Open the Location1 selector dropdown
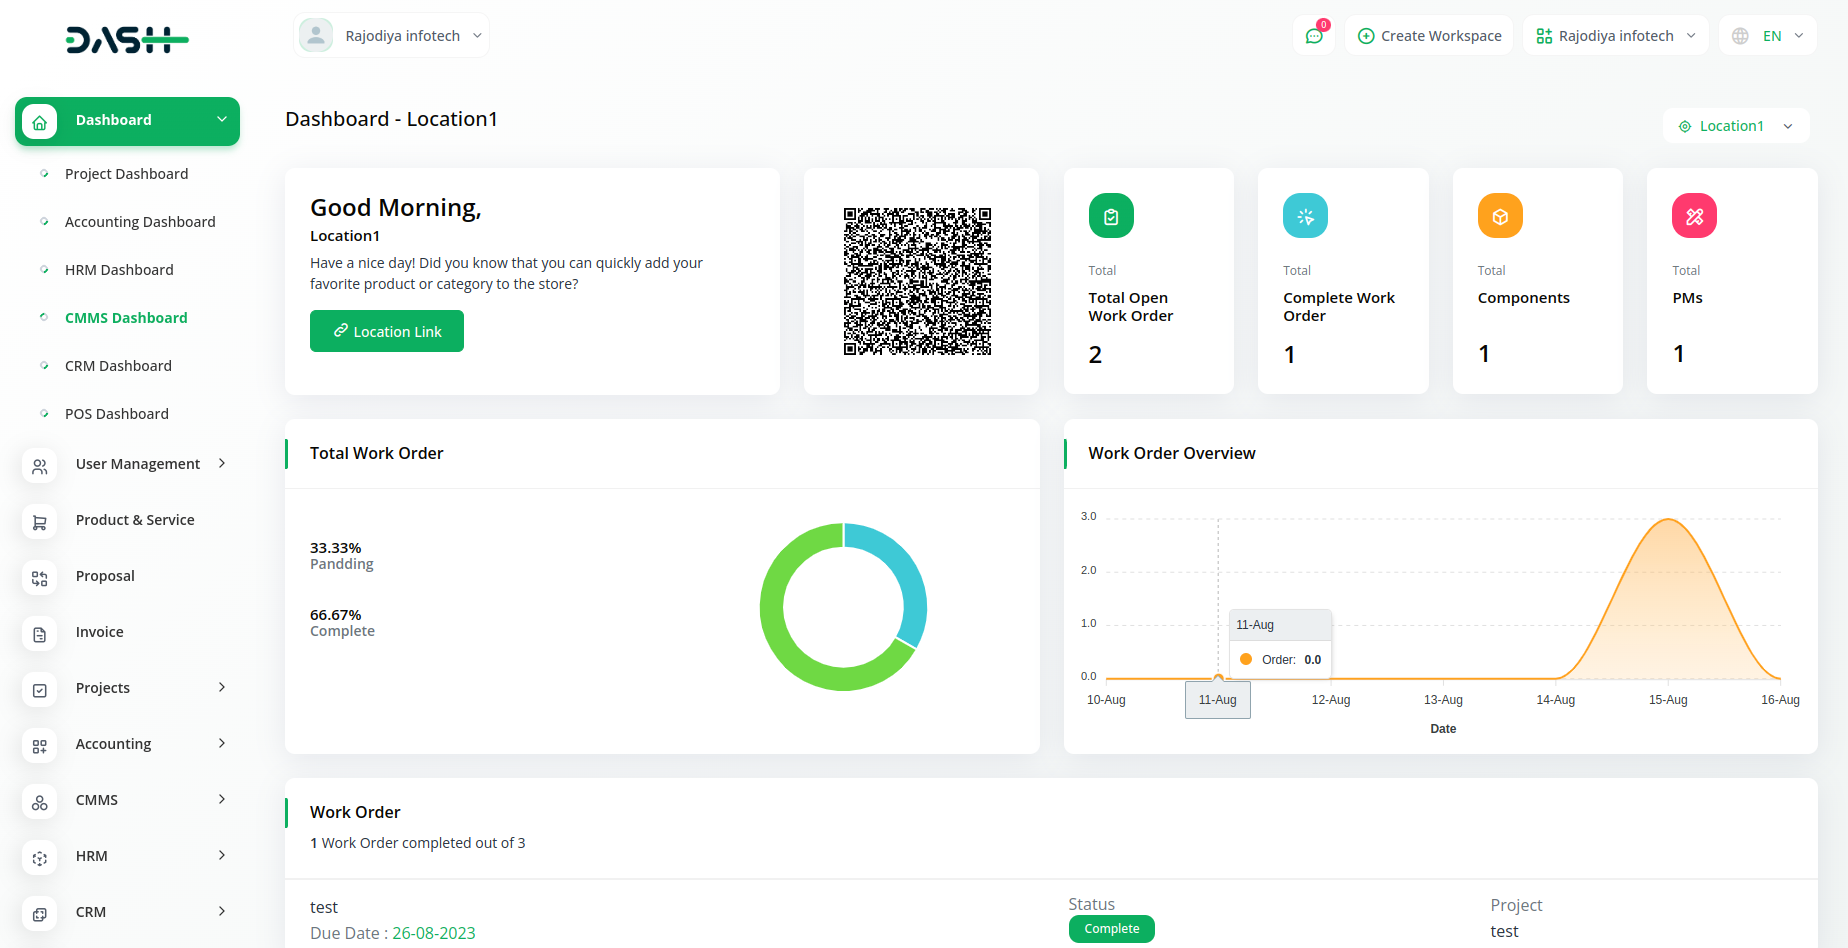This screenshot has width=1848, height=948. 1735,126
